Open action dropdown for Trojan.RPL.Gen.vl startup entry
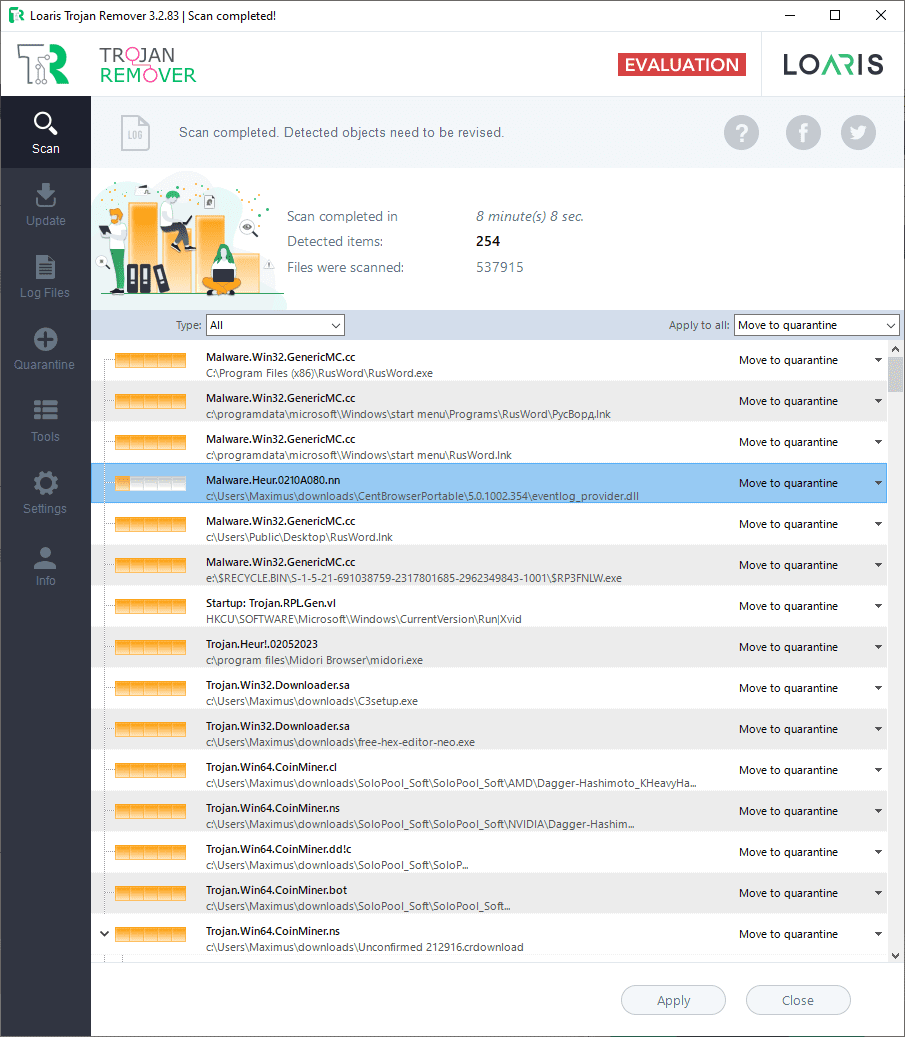 pos(878,606)
